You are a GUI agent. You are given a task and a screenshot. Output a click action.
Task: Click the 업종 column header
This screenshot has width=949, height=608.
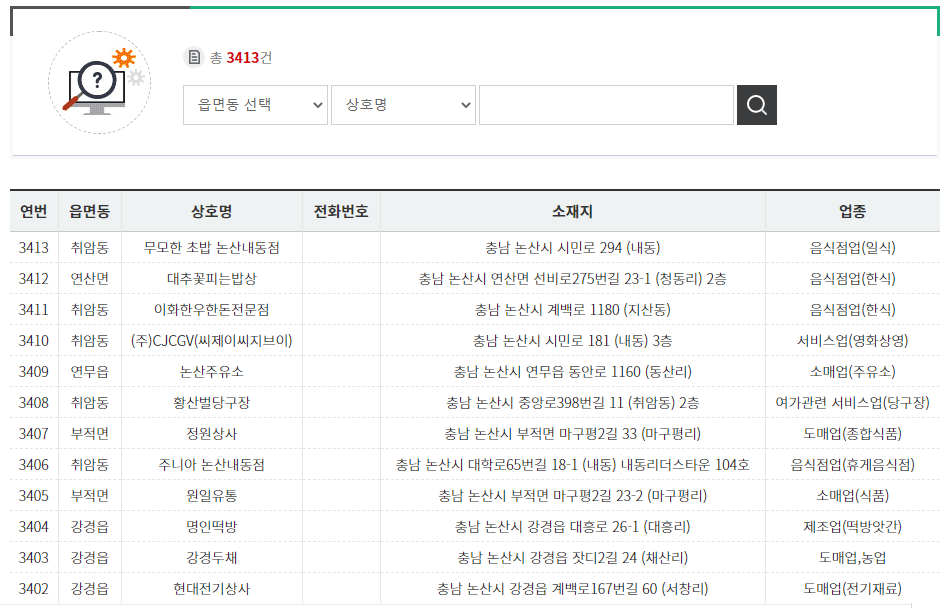click(852, 211)
